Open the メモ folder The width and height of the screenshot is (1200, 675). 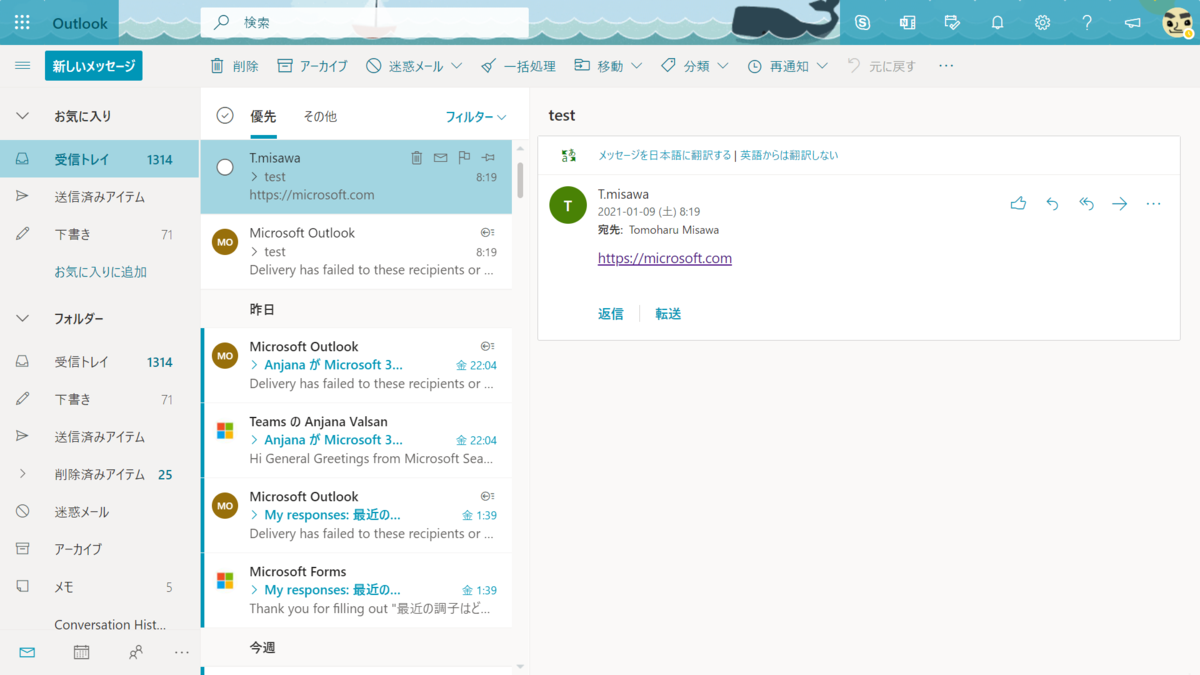pyautogui.click(x=100, y=587)
